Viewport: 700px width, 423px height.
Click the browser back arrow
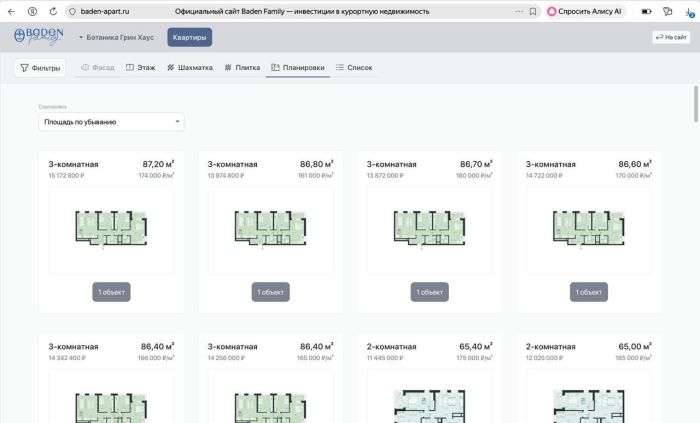[13, 11]
